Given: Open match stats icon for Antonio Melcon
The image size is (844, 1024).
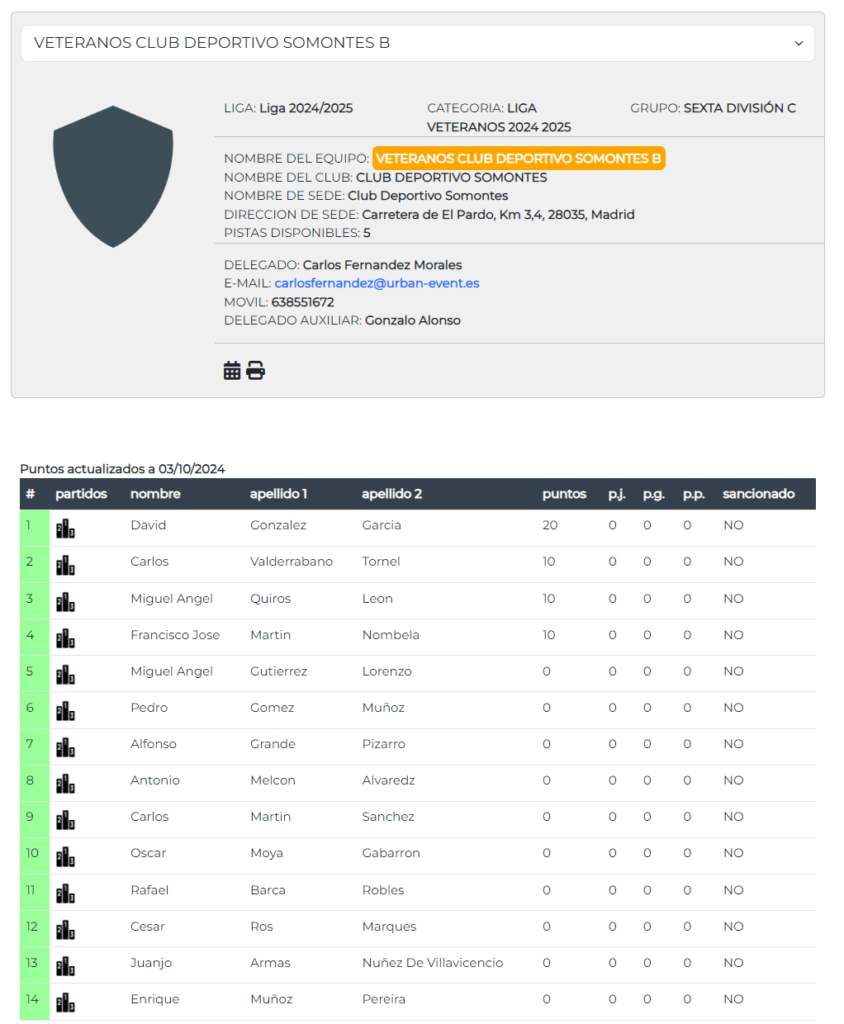Looking at the screenshot, I should tap(65, 784).
